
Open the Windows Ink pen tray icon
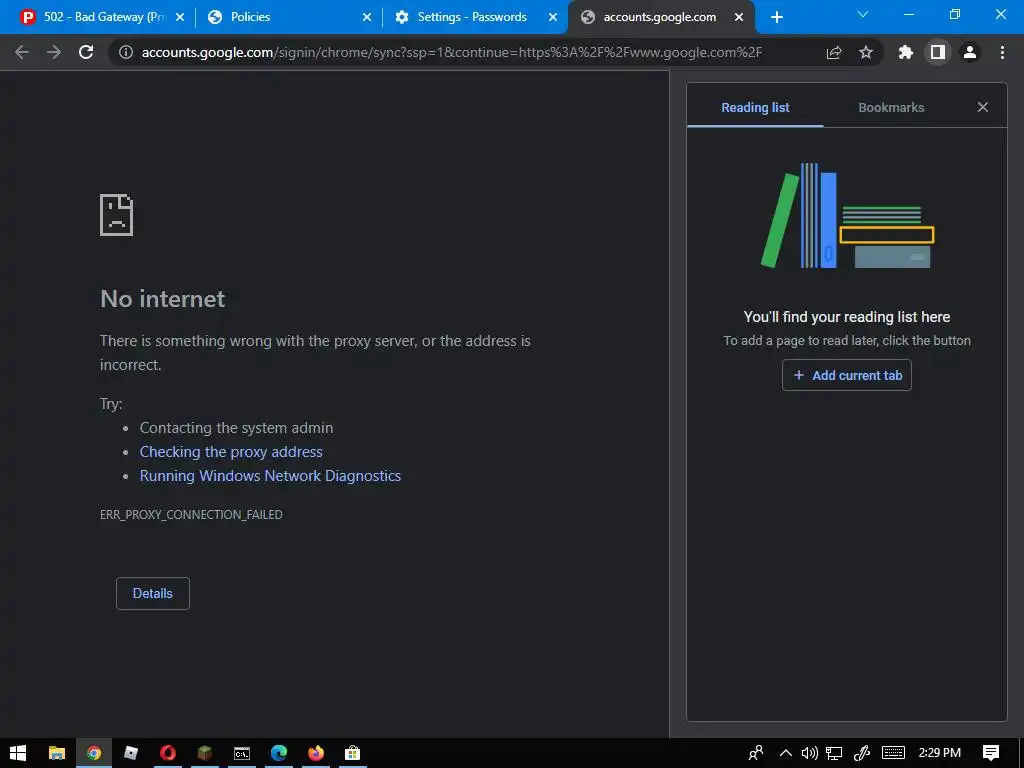[x=861, y=753]
